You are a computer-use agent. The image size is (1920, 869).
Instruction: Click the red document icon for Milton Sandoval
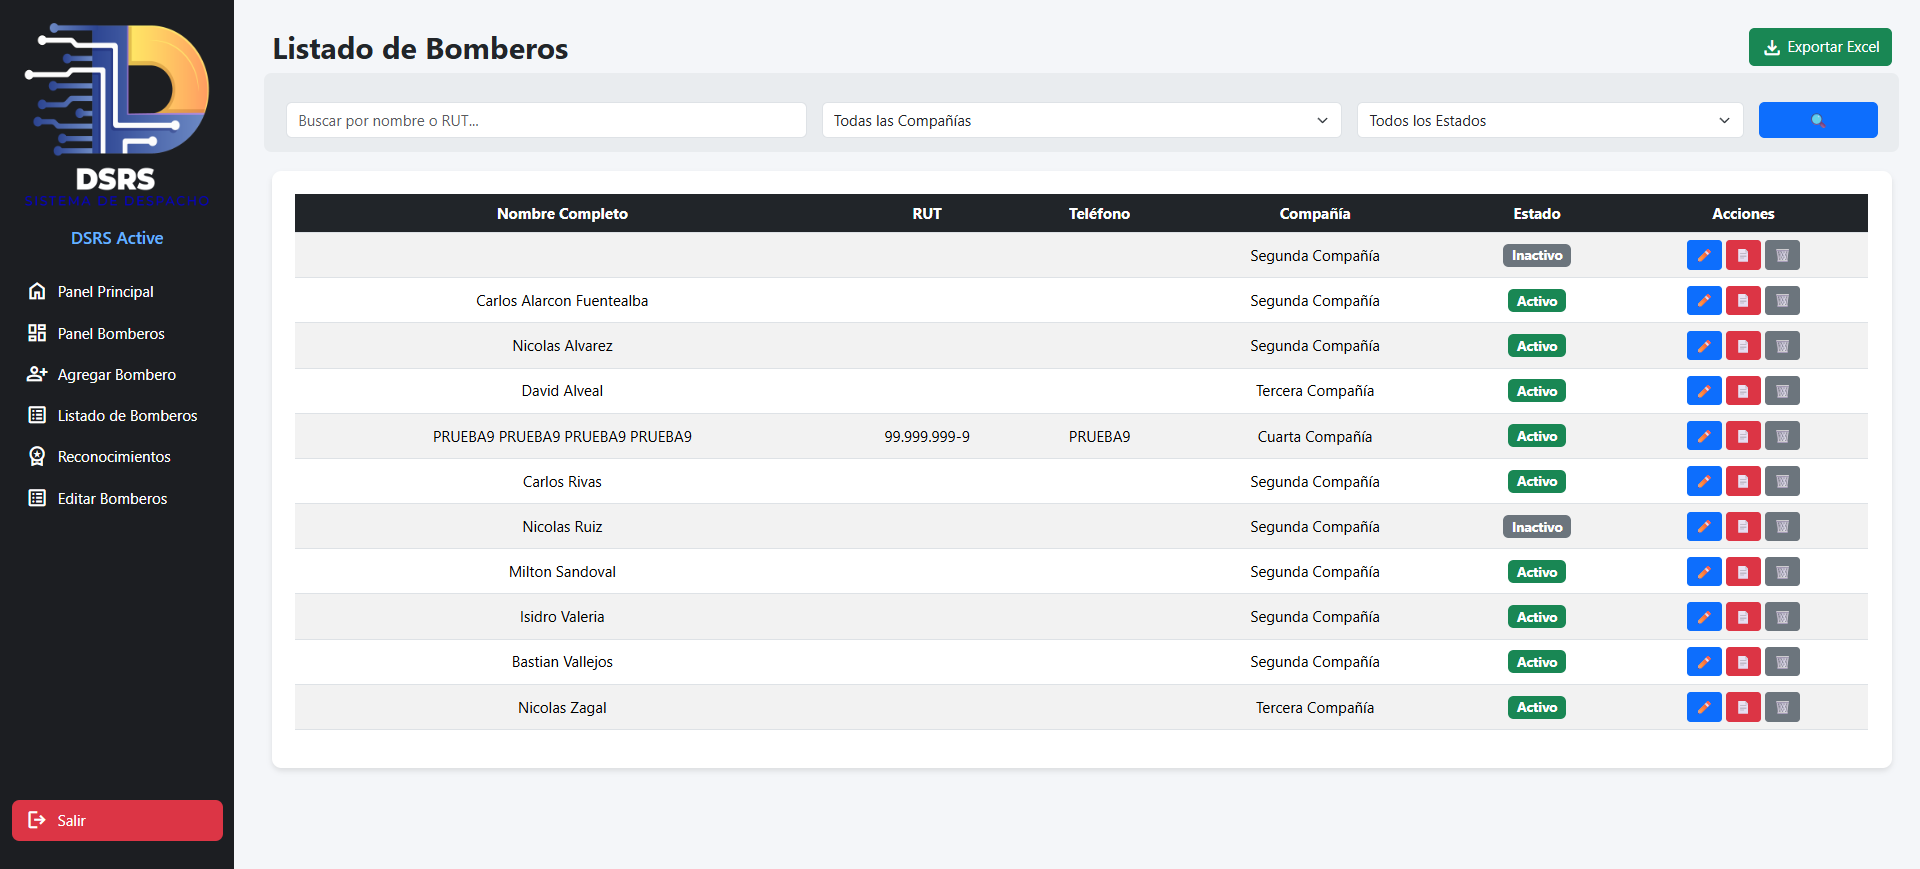1742,572
